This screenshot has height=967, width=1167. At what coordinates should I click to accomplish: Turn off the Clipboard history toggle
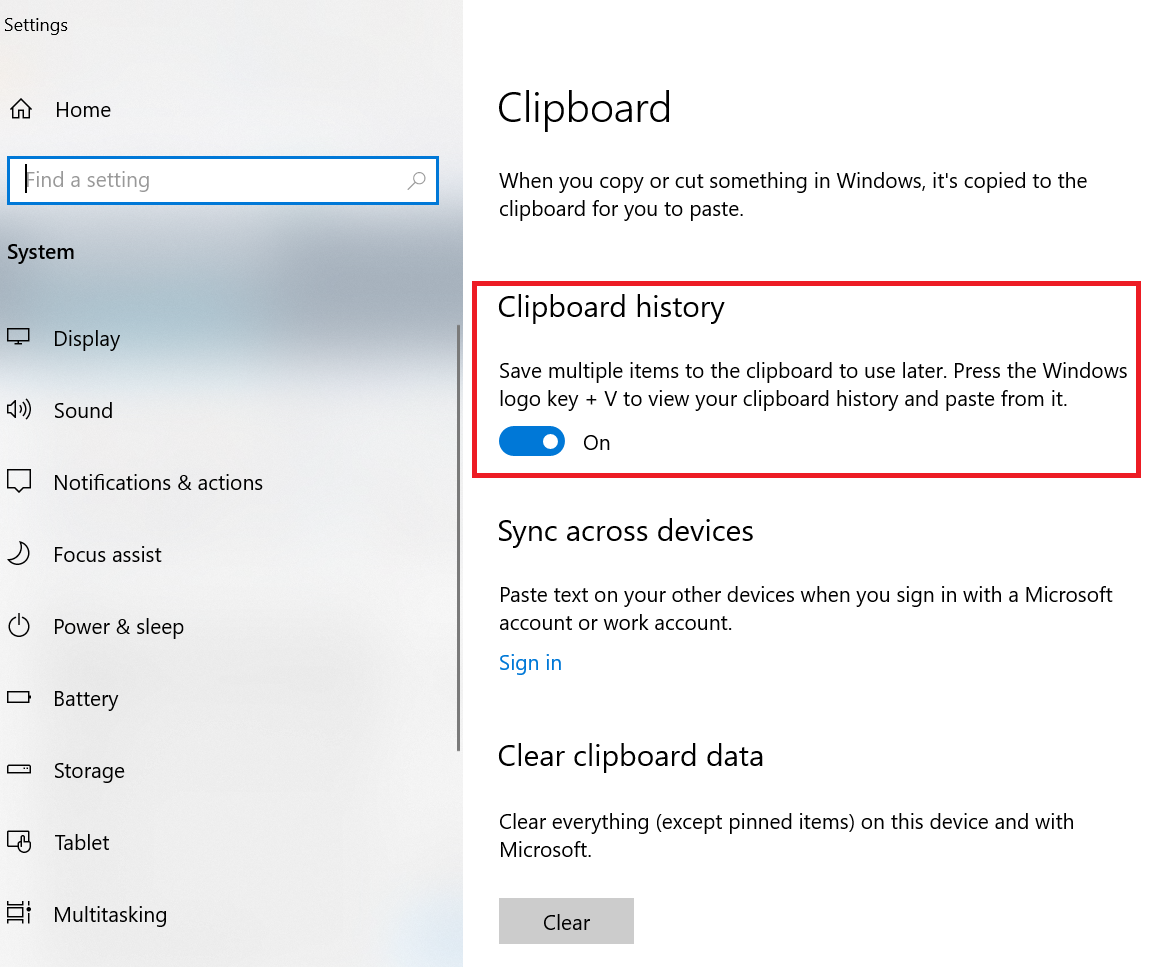click(532, 442)
